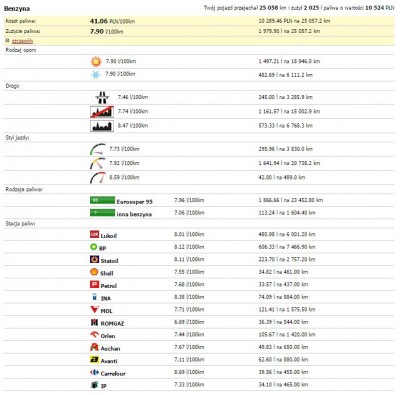Click the yellow normal driving gauge icon
400x395 pixels.
98,163
